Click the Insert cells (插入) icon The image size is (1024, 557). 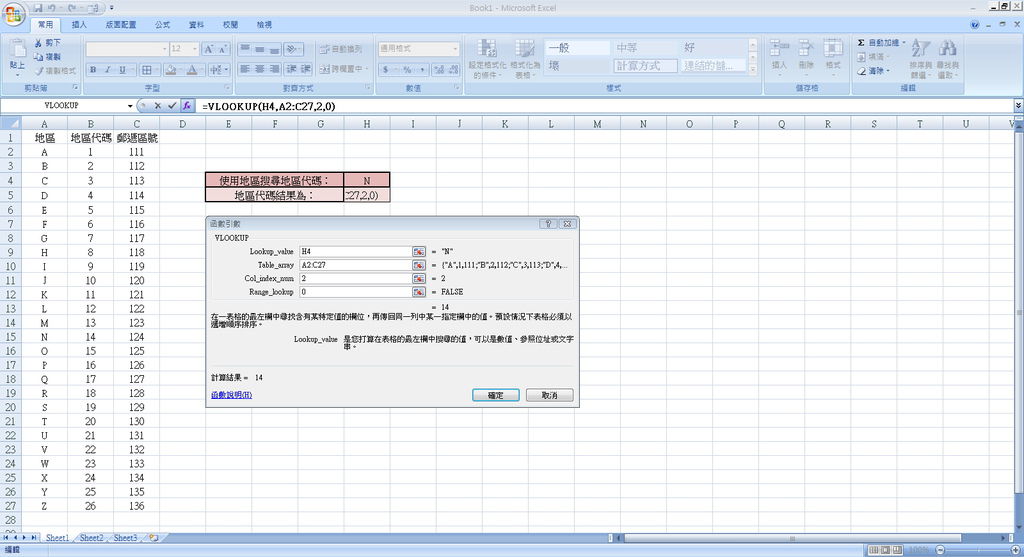(778, 48)
